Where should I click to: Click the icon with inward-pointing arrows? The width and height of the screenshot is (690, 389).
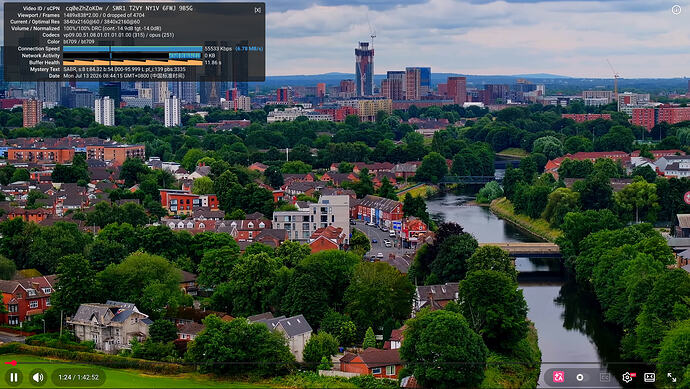pos(650,377)
